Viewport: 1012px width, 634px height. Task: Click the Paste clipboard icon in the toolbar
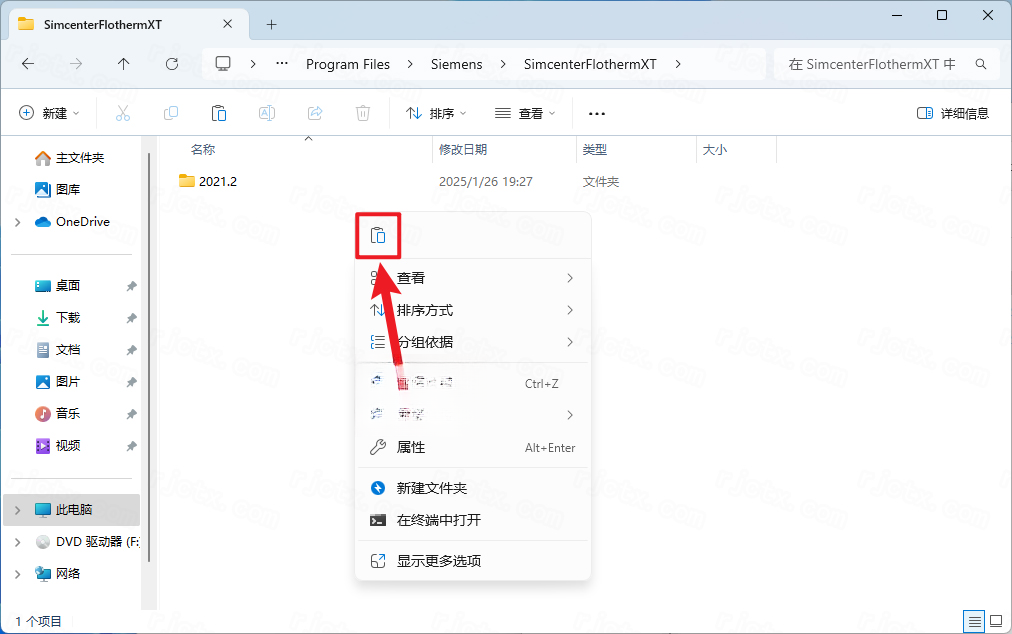click(x=219, y=114)
